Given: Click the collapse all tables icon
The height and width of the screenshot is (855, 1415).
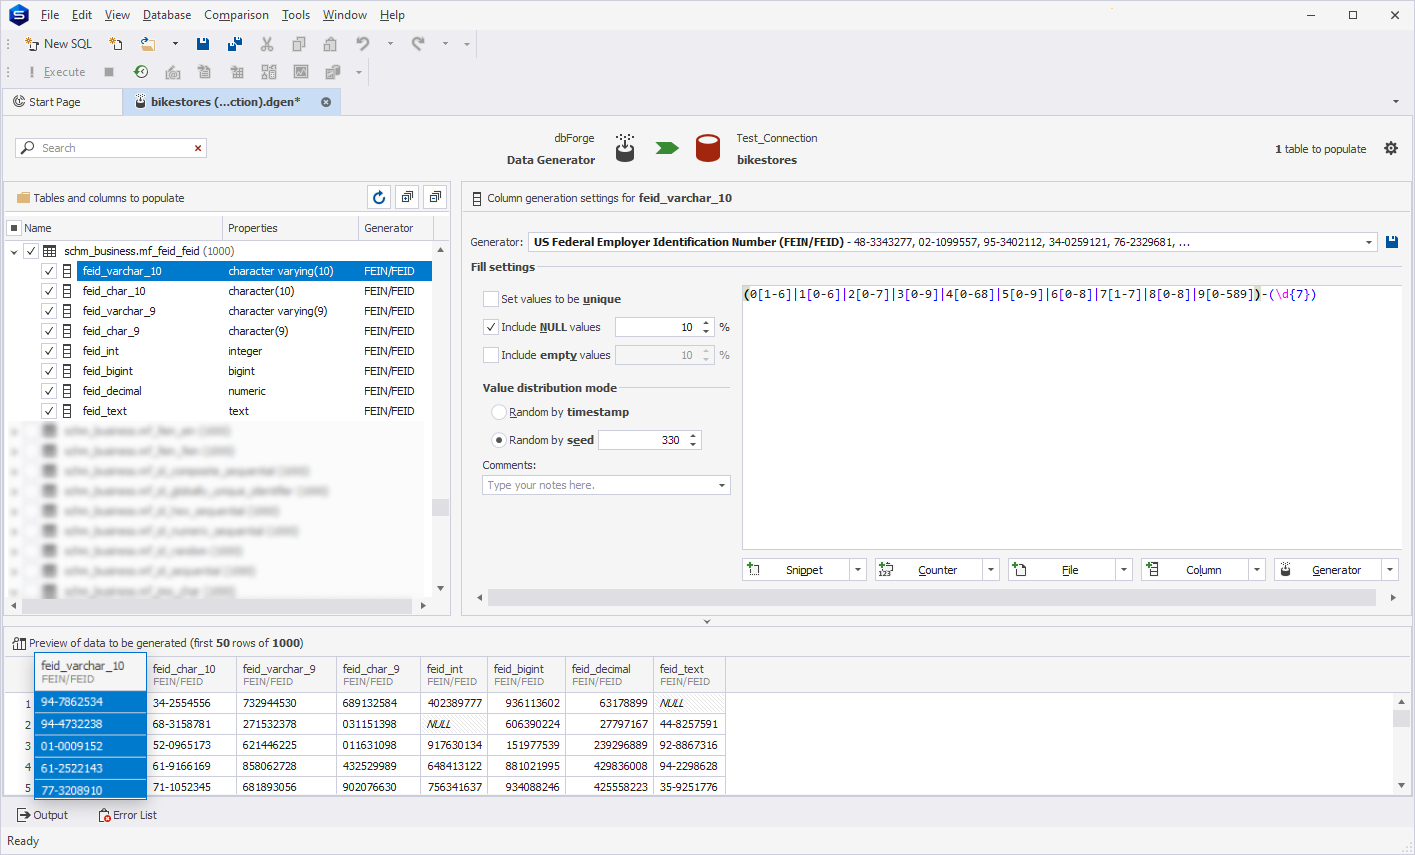Looking at the screenshot, I should (x=435, y=197).
